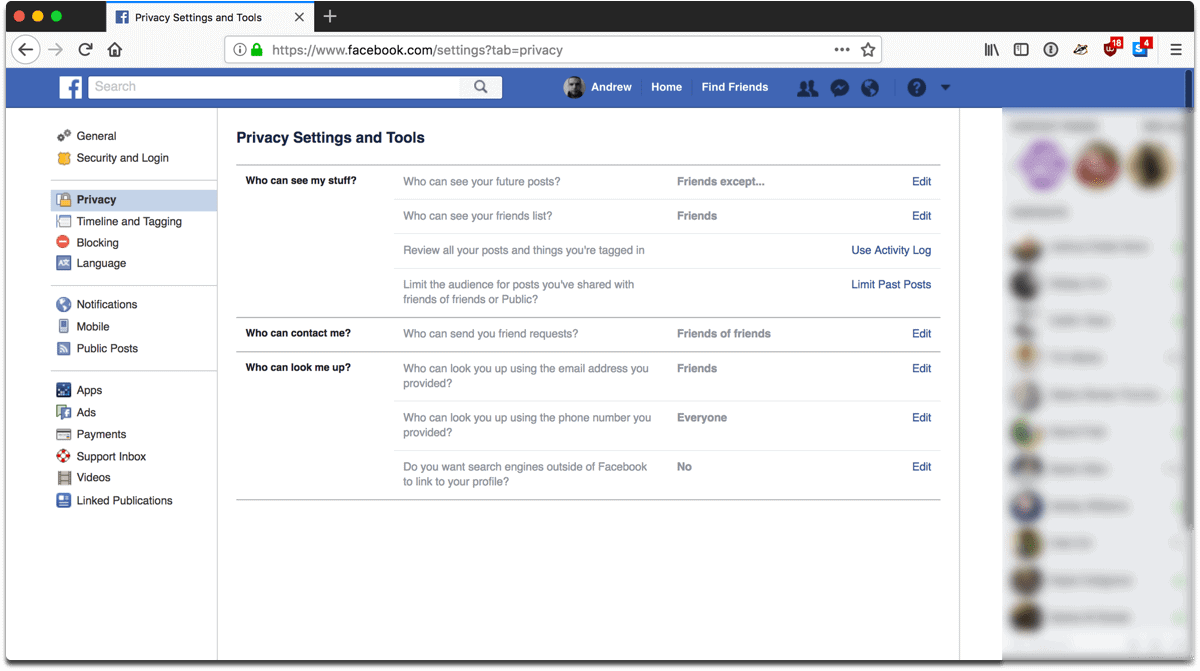Viewport: 1200px width, 671px height.
Task: Expand the account dropdown arrow
Action: [x=945, y=88]
